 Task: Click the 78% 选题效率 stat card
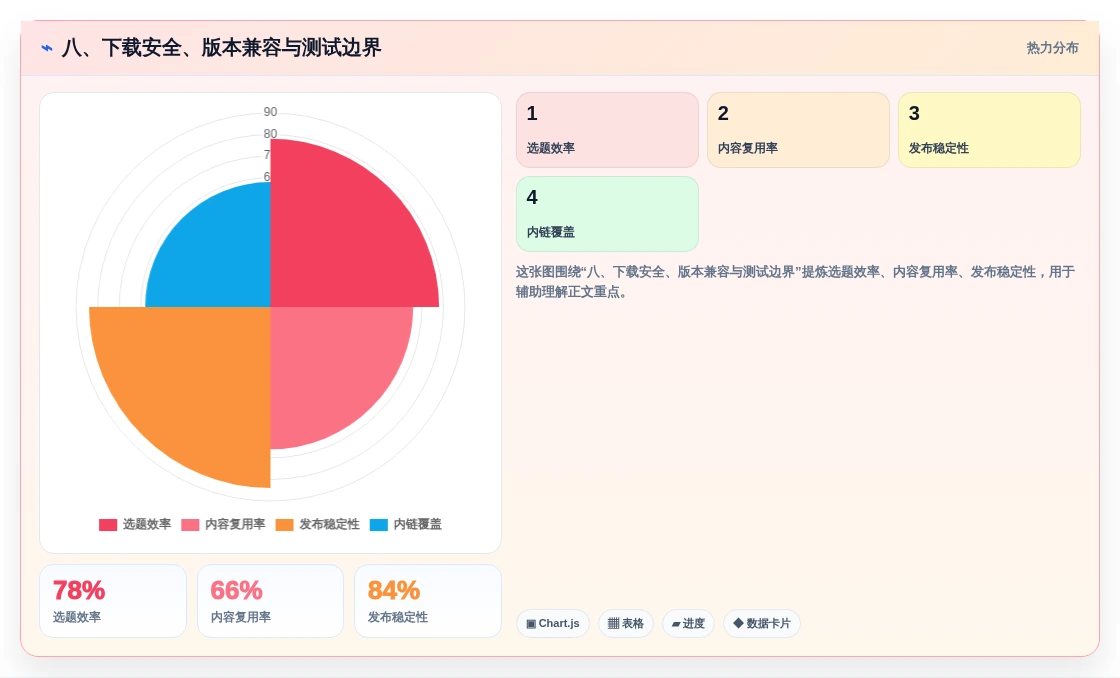pyautogui.click(x=113, y=601)
